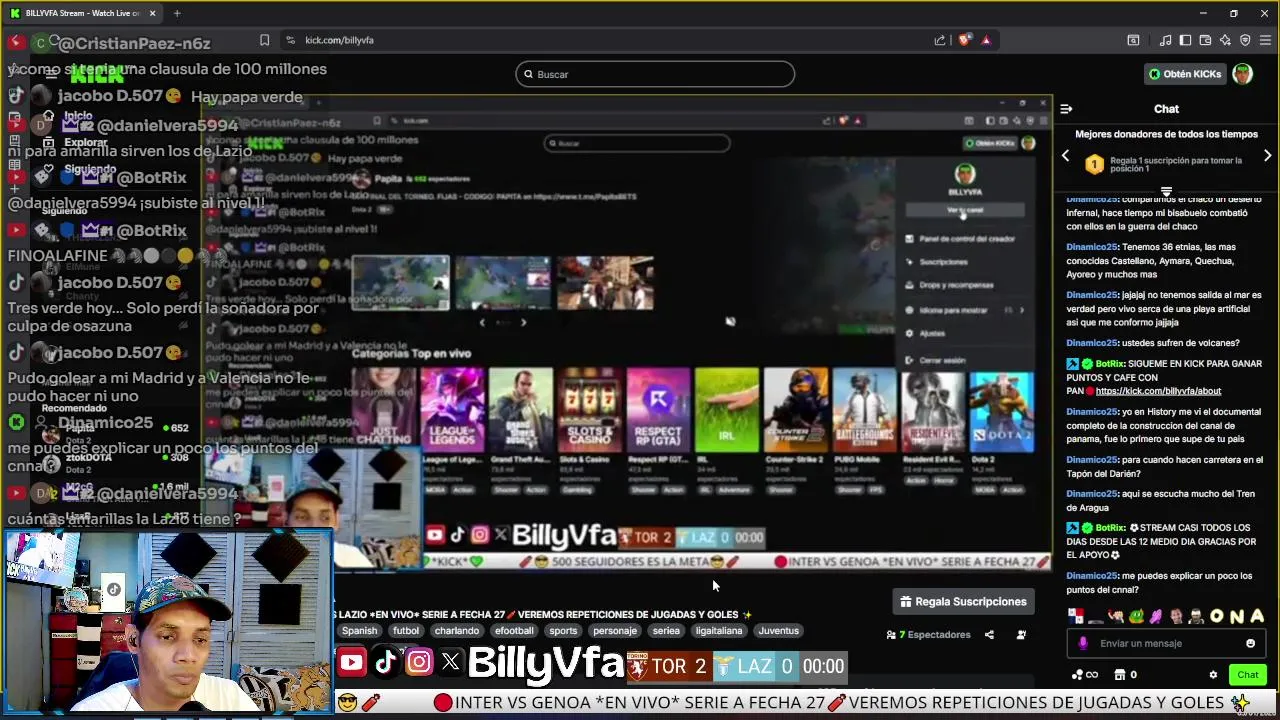Image resolution: width=1280 pixels, height=720 pixels.
Task: Open Dota 2 category thumbnail
Action: pyautogui.click(x=1002, y=410)
